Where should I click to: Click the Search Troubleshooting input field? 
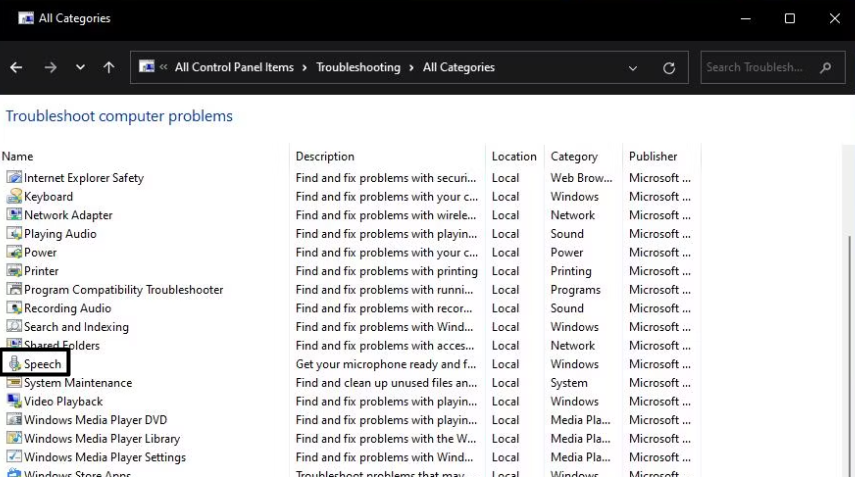click(x=756, y=68)
